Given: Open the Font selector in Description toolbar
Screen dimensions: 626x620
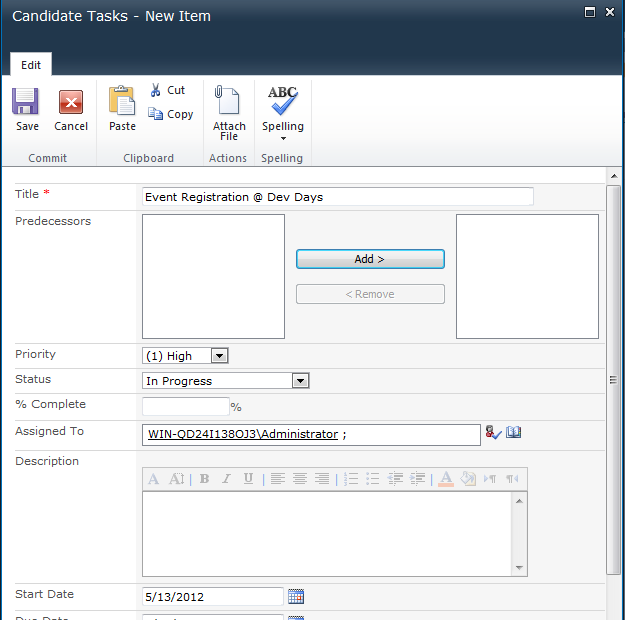Looking at the screenshot, I should (x=154, y=478).
